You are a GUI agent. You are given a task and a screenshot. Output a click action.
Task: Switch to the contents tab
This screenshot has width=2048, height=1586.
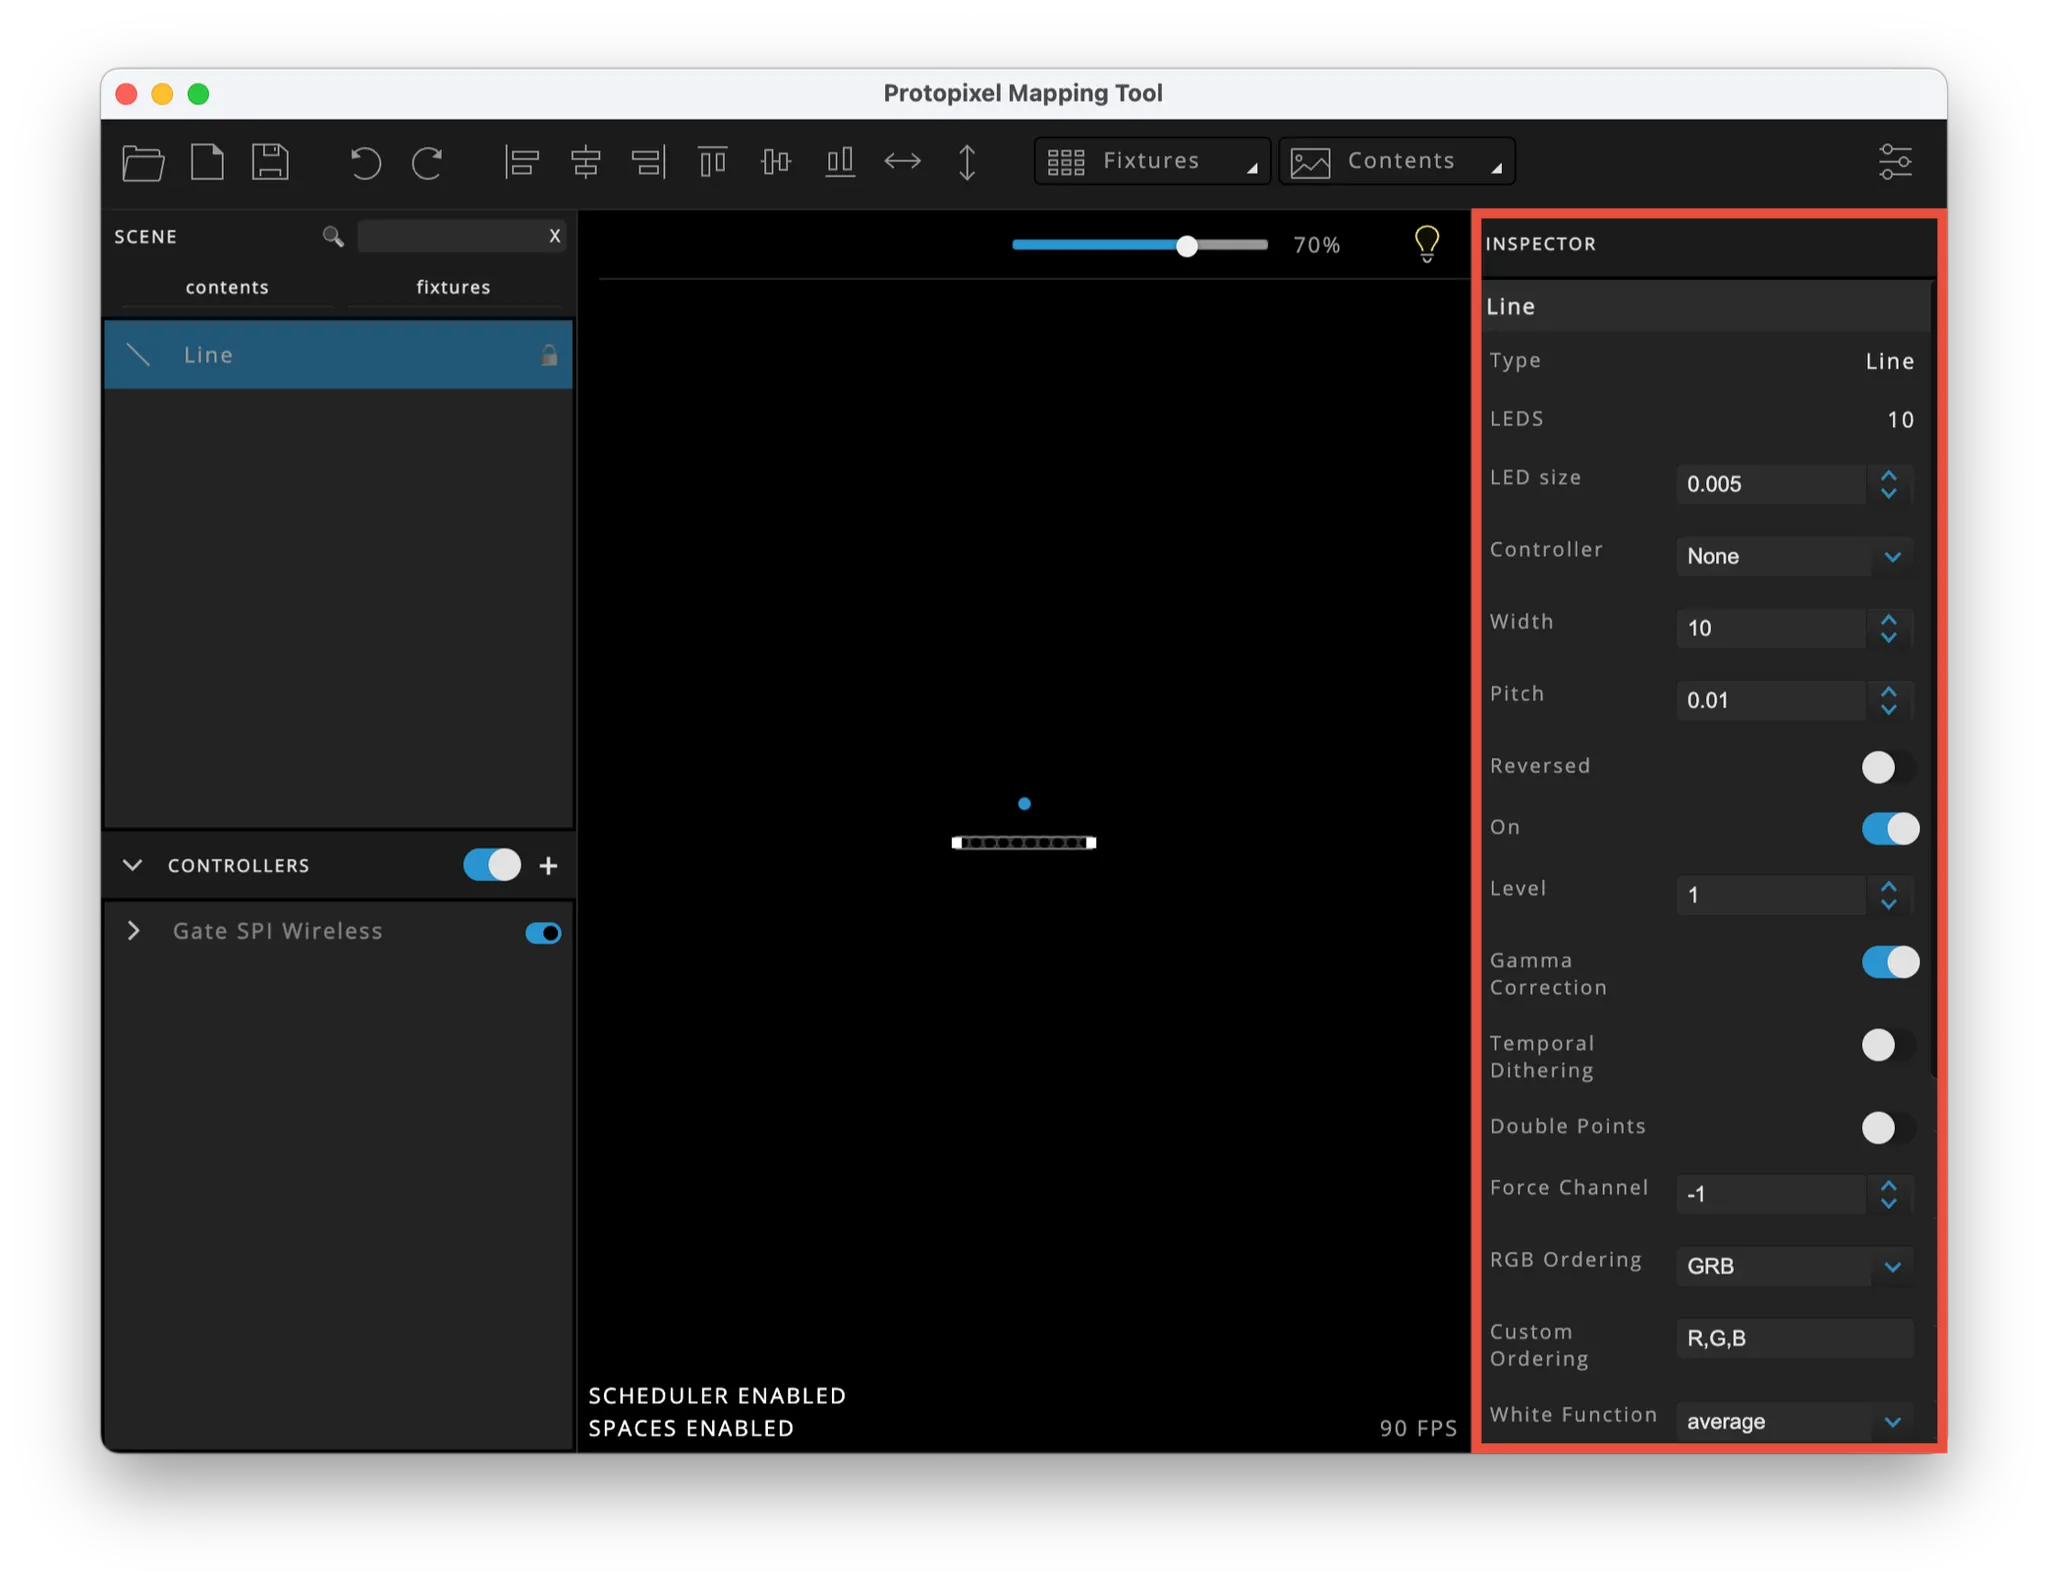[227, 287]
